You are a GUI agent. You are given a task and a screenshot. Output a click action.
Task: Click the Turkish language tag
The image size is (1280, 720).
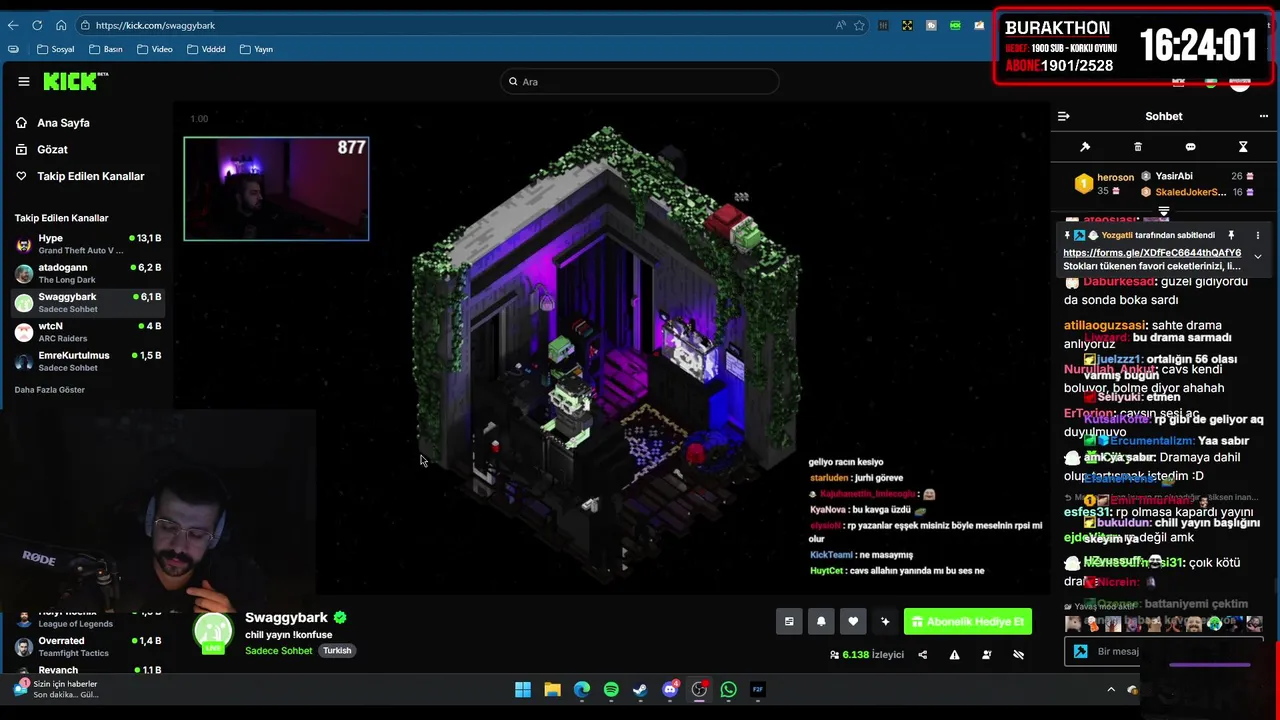pyautogui.click(x=337, y=651)
